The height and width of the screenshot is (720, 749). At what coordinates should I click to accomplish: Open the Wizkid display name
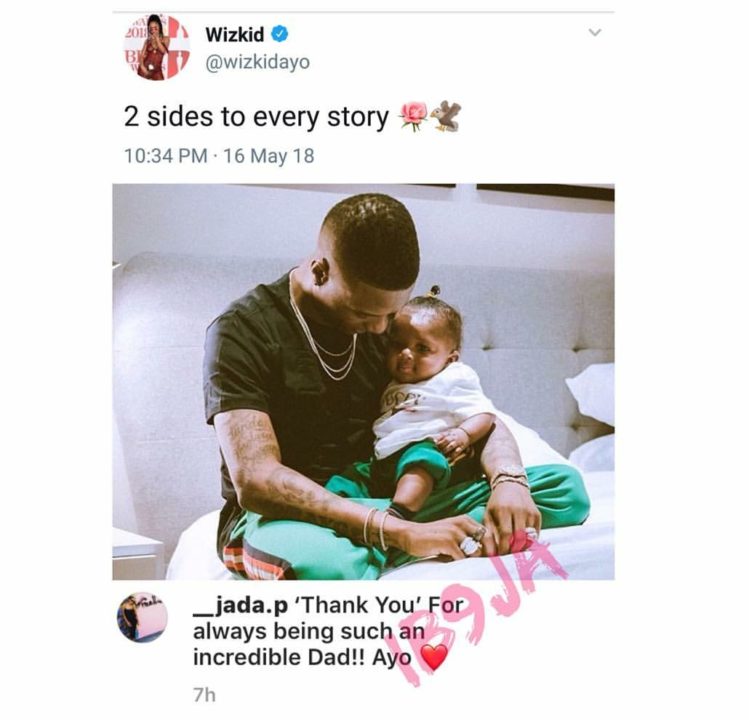click(235, 34)
